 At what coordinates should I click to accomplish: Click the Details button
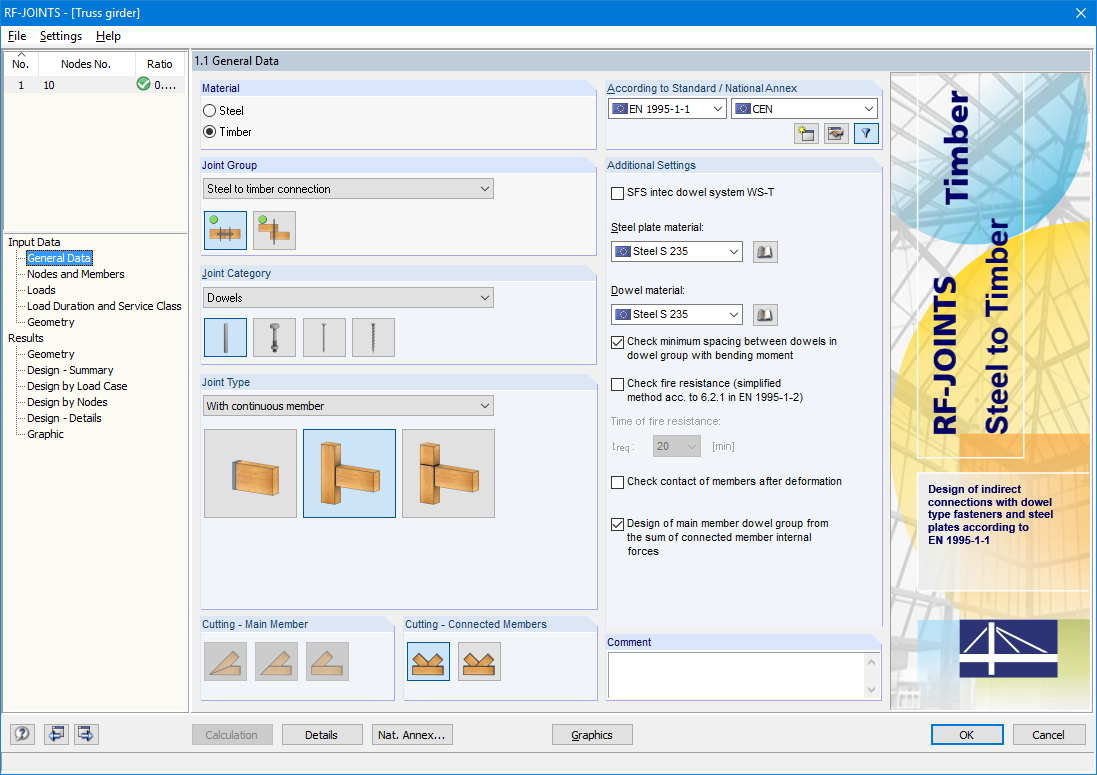click(322, 735)
